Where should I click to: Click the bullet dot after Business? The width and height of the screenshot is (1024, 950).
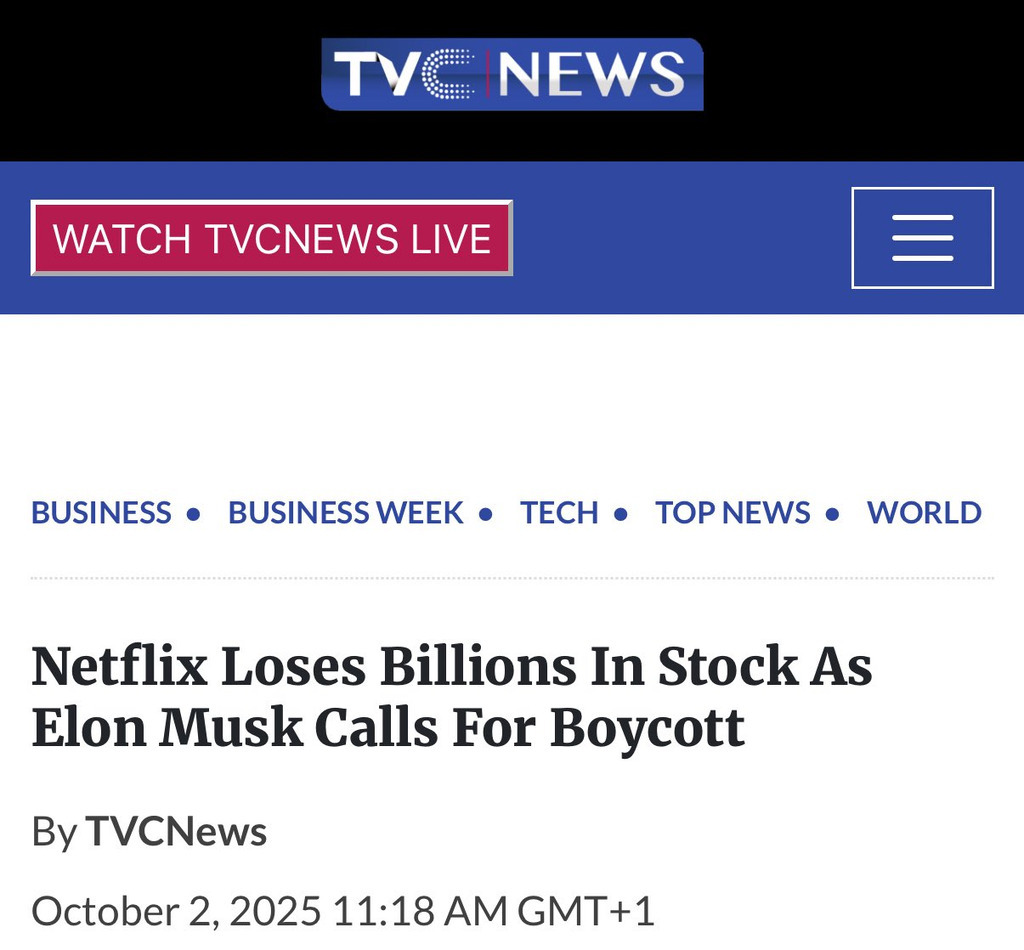coord(194,515)
